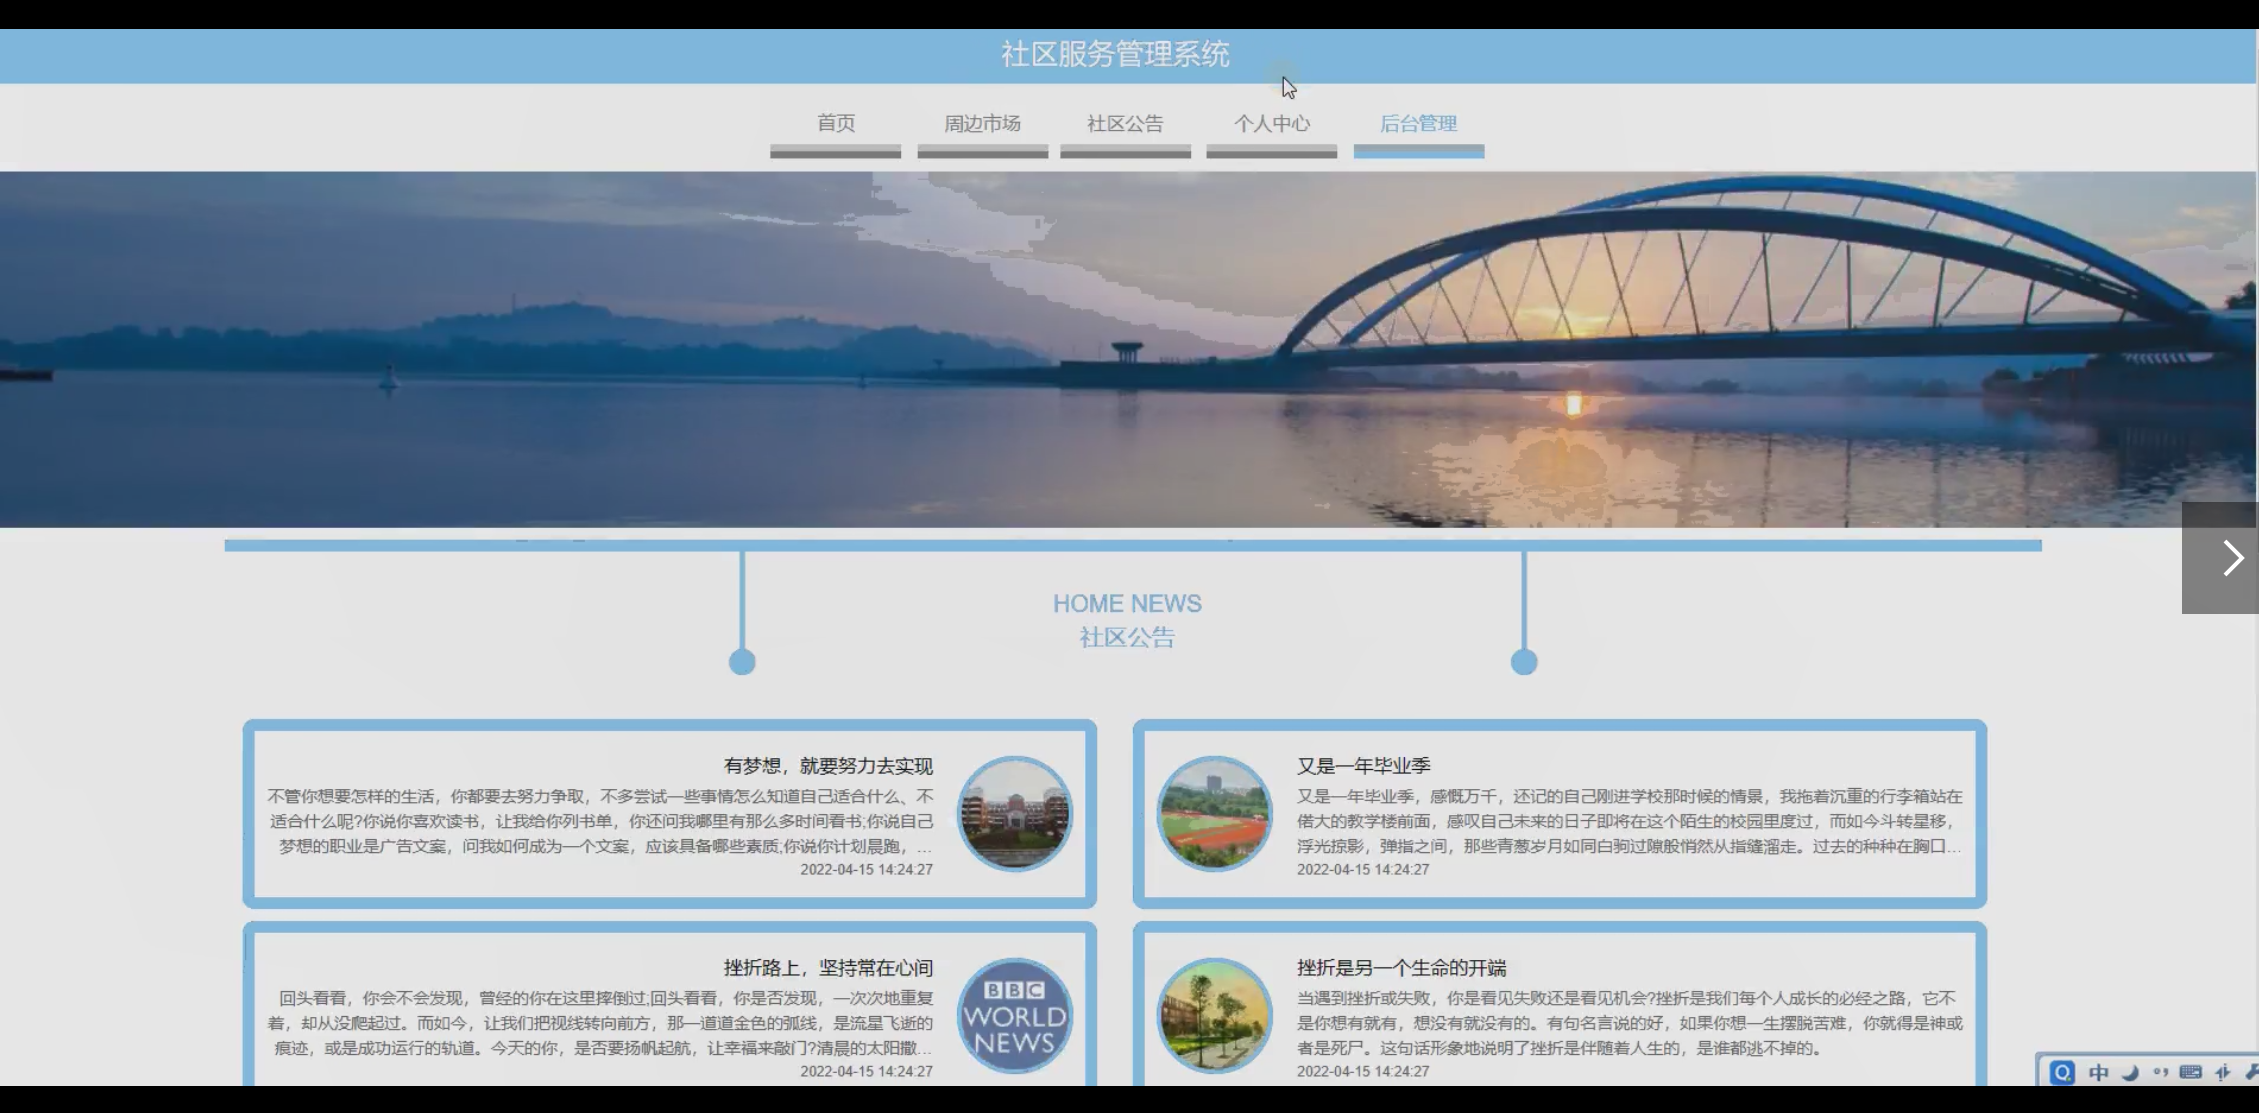Screen dimensions: 2259x1113
Task: Open the 个人中心 tab
Action: point(1271,124)
